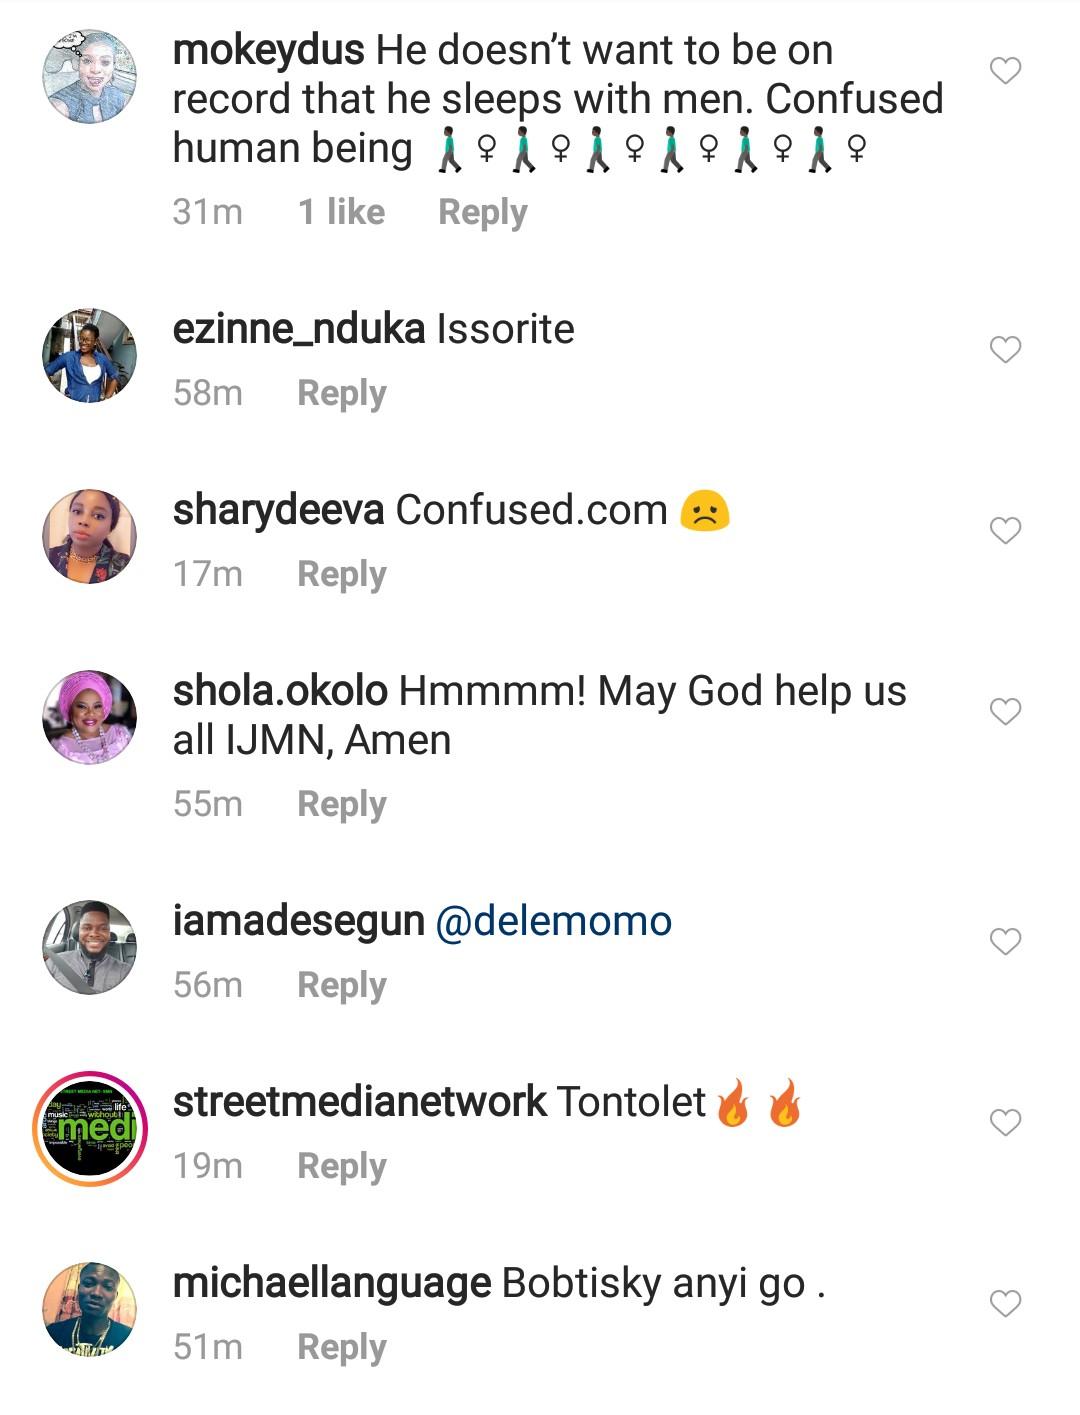Image resolution: width=1080 pixels, height=1415 pixels.
Task: Like sharydeeva's Confused.com comment
Action: coord(1005,530)
